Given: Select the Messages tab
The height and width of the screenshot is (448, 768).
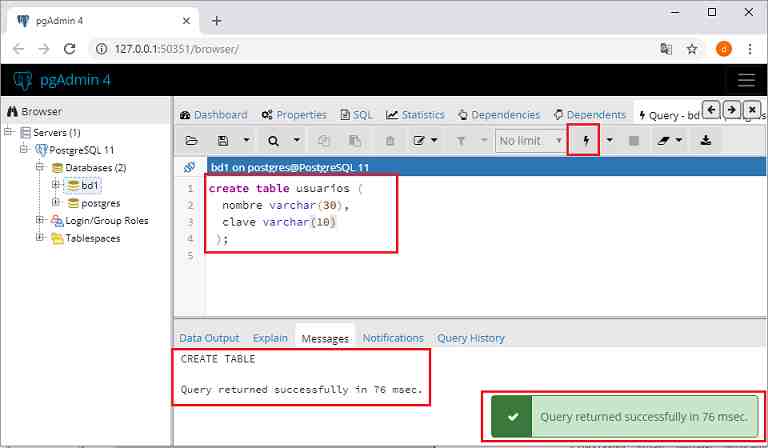Looking at the screenshot, I should tap(325, 338).
